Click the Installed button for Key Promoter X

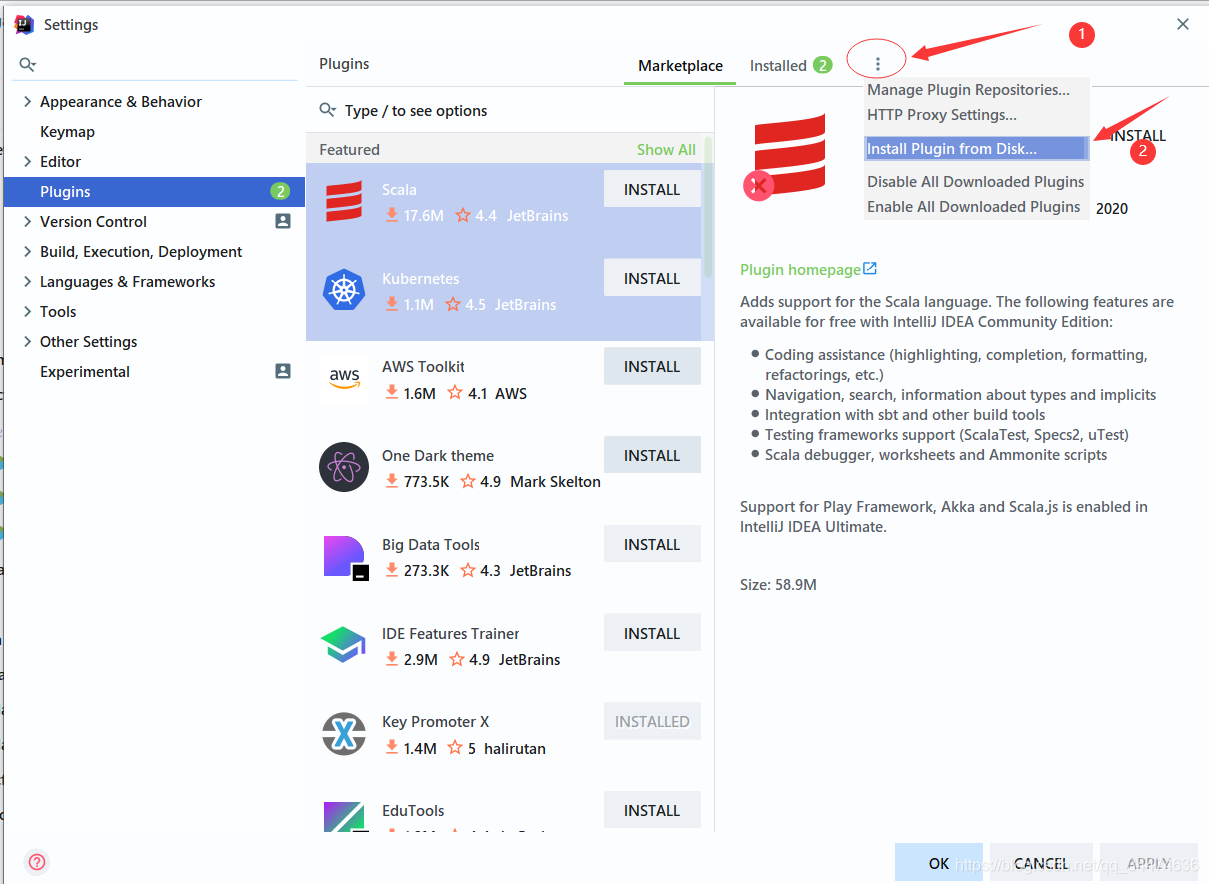pyautogui.click(x=652, y=721)
